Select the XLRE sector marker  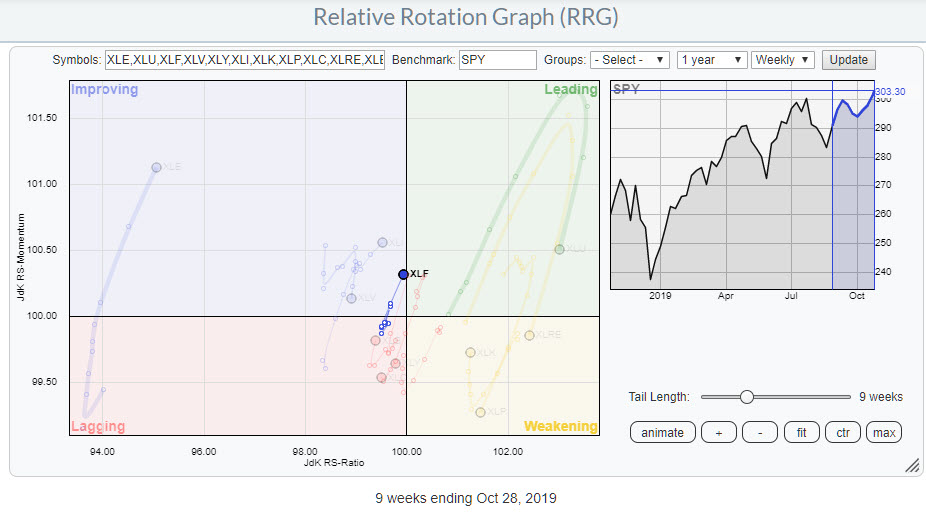(x=529, y=335)
